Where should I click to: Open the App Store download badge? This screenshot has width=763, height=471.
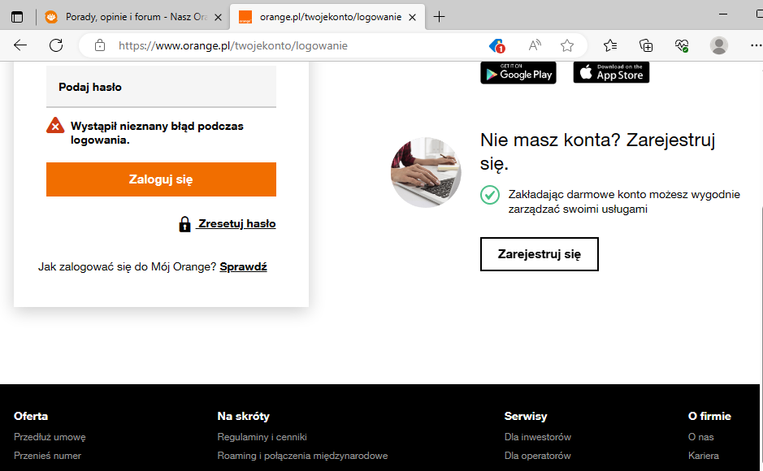tap(611, 72)
